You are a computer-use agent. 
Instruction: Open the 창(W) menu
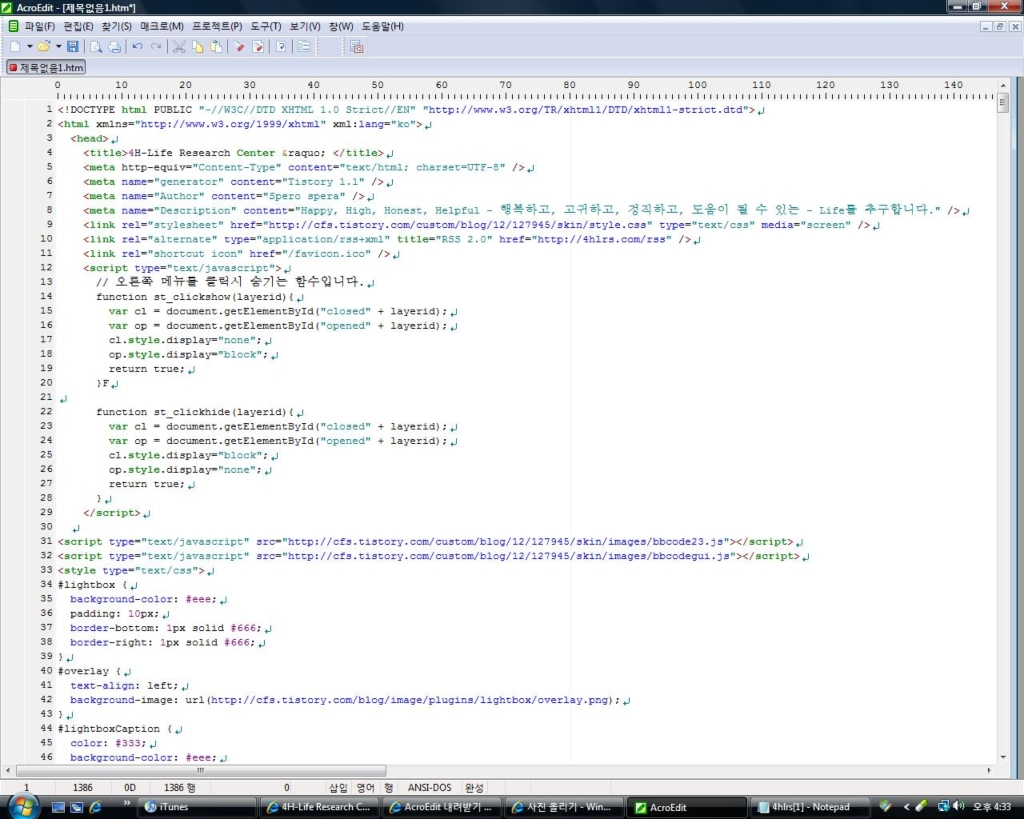tap(341, 26)
